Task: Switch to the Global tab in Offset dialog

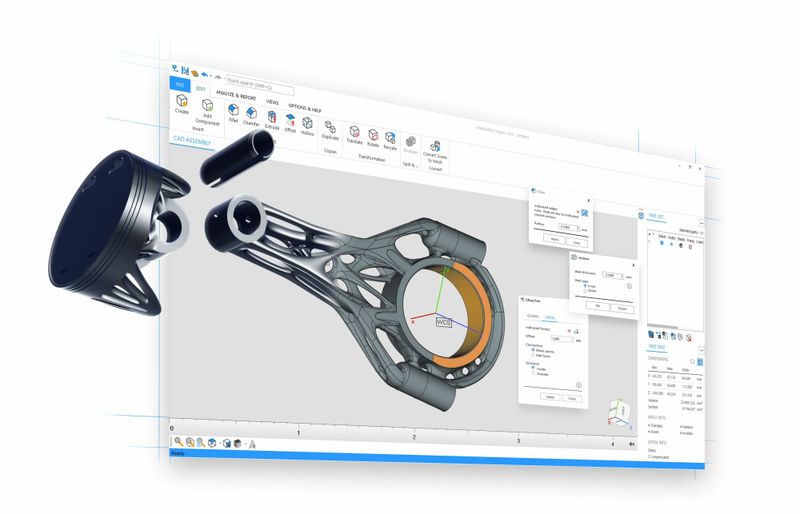Action: pos(533,316)
